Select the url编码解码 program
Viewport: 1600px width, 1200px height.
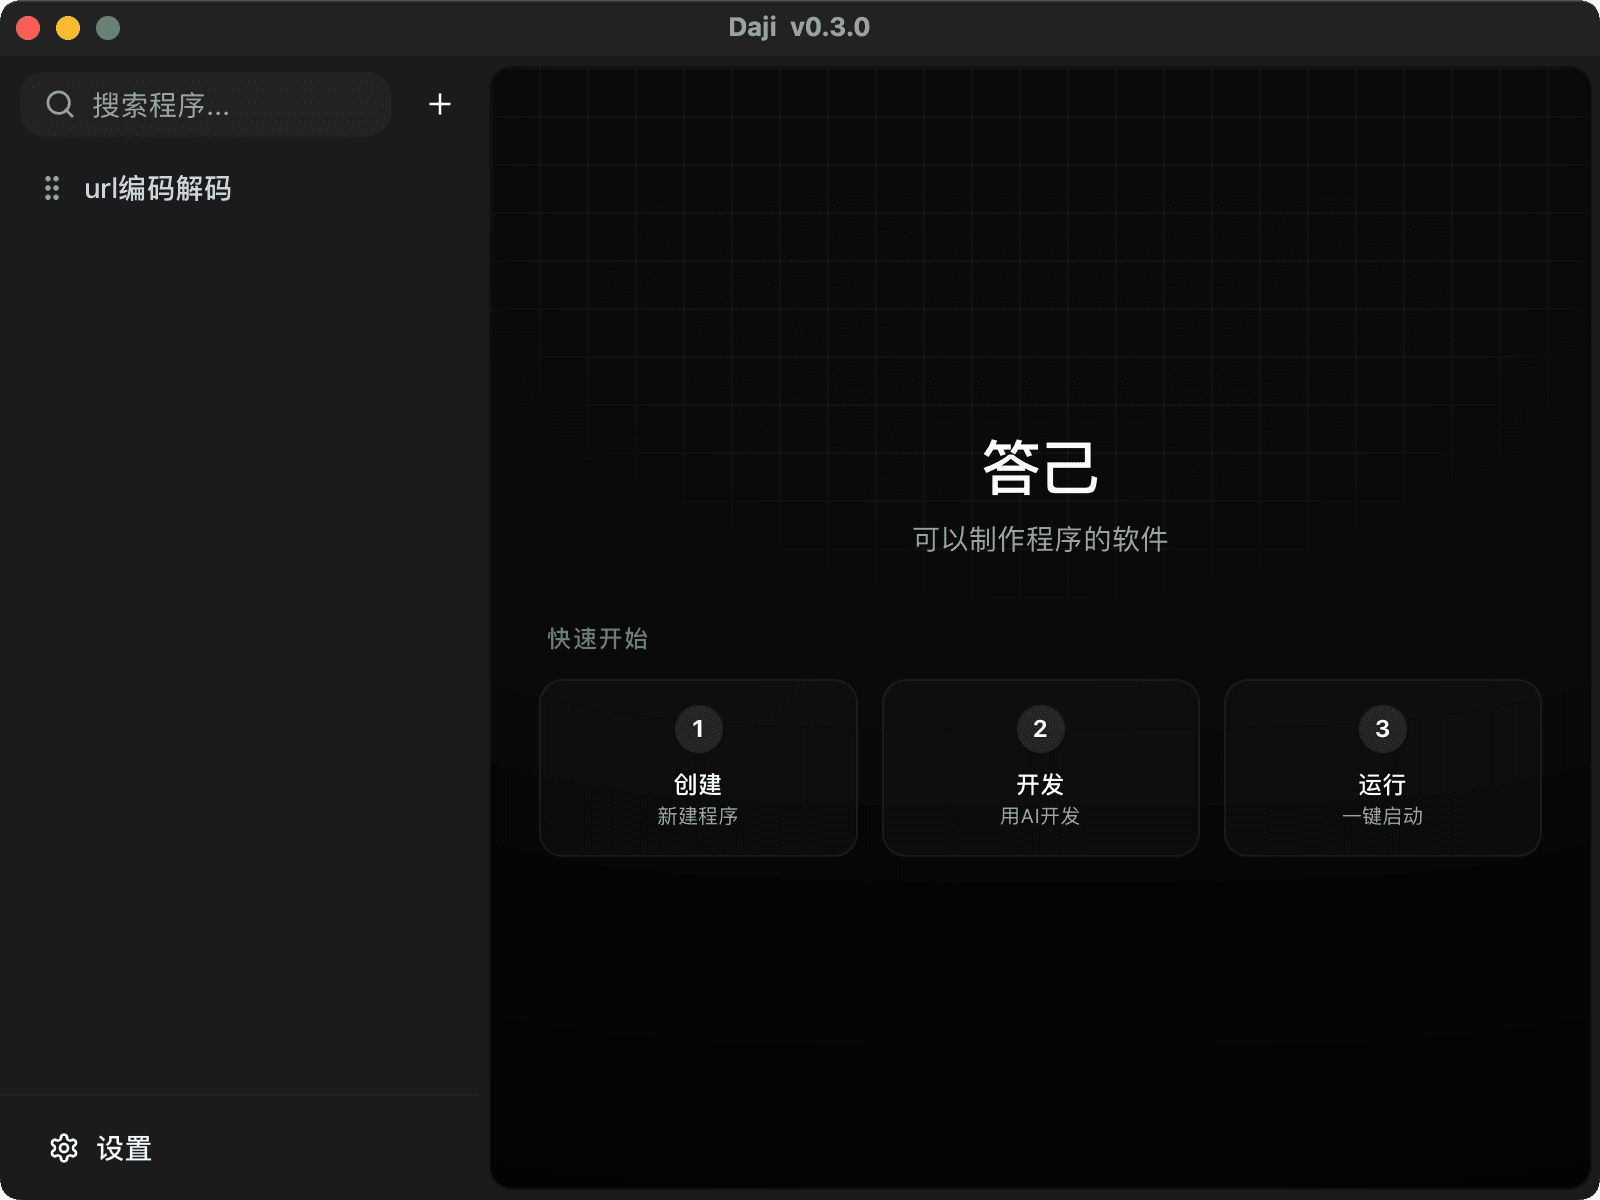pyautogui.click(x=160, y=188)
